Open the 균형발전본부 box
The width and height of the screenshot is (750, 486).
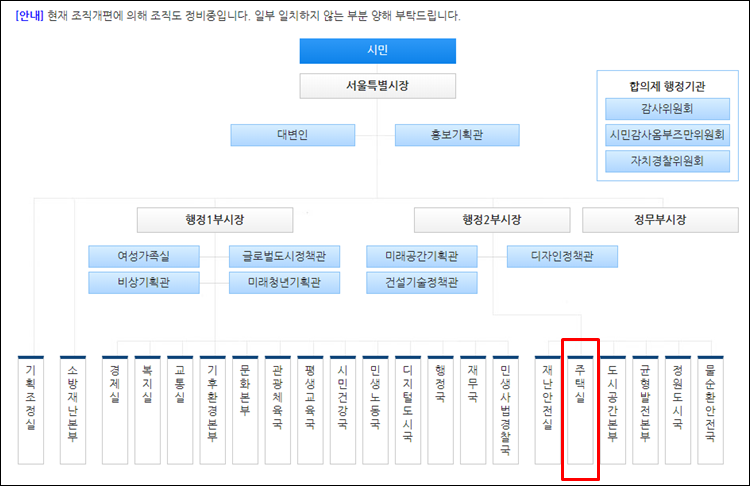click(x=645, y=410)
